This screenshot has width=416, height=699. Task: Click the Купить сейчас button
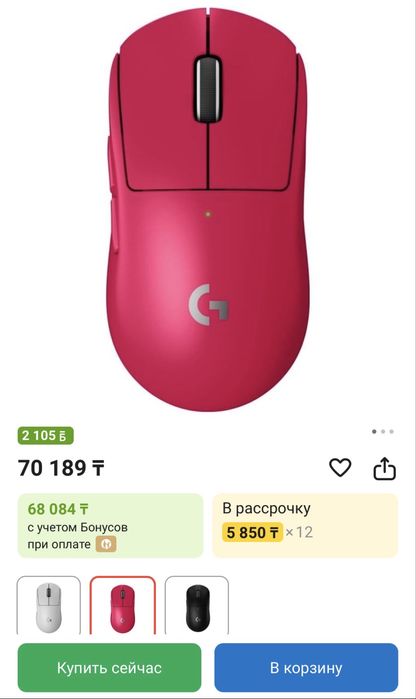coord(109,667)
